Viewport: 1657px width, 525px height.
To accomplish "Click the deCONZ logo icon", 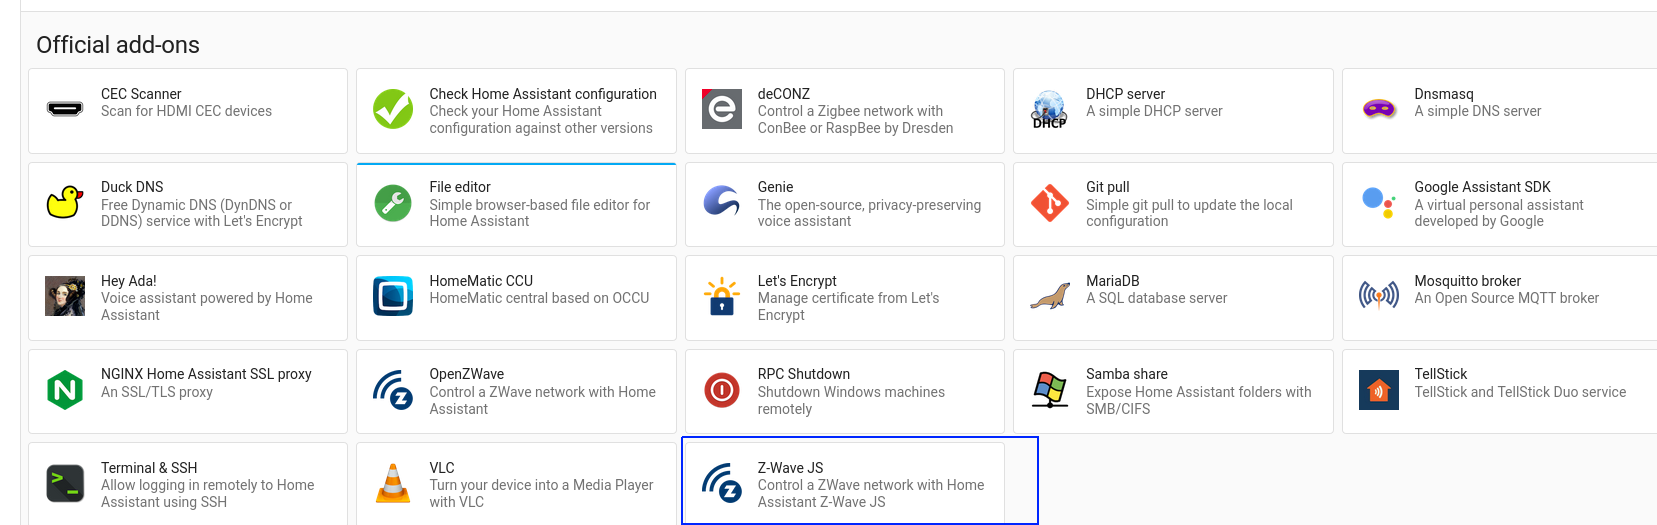I will point(721,109).
